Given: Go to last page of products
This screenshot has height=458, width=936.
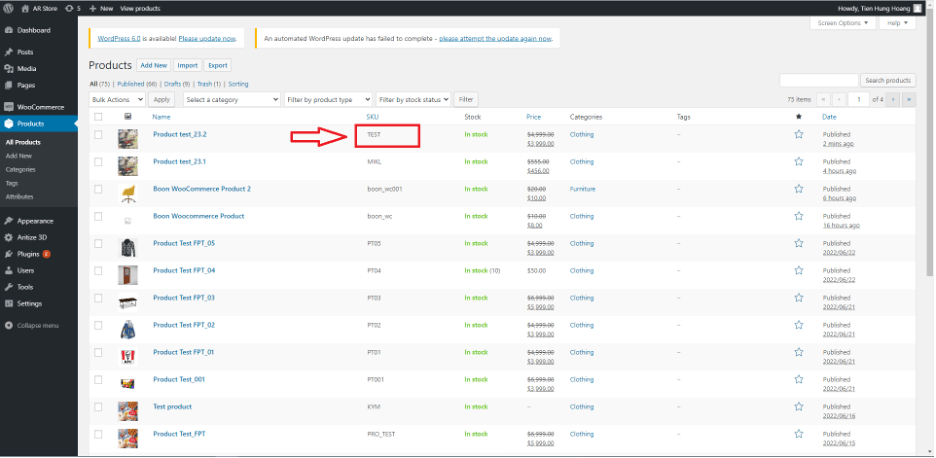Looking at the screenshot, I should point(909,100).
